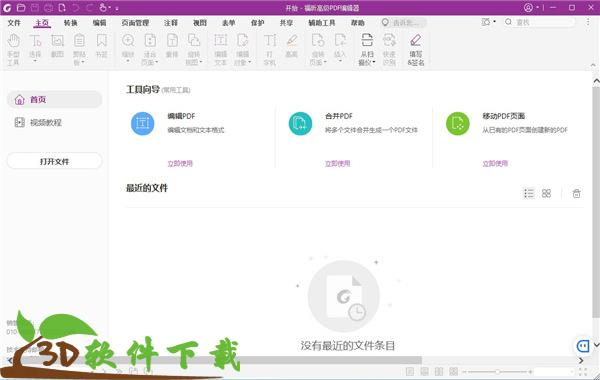Click the blue chat assistant icon at right edge

point(583,346)
